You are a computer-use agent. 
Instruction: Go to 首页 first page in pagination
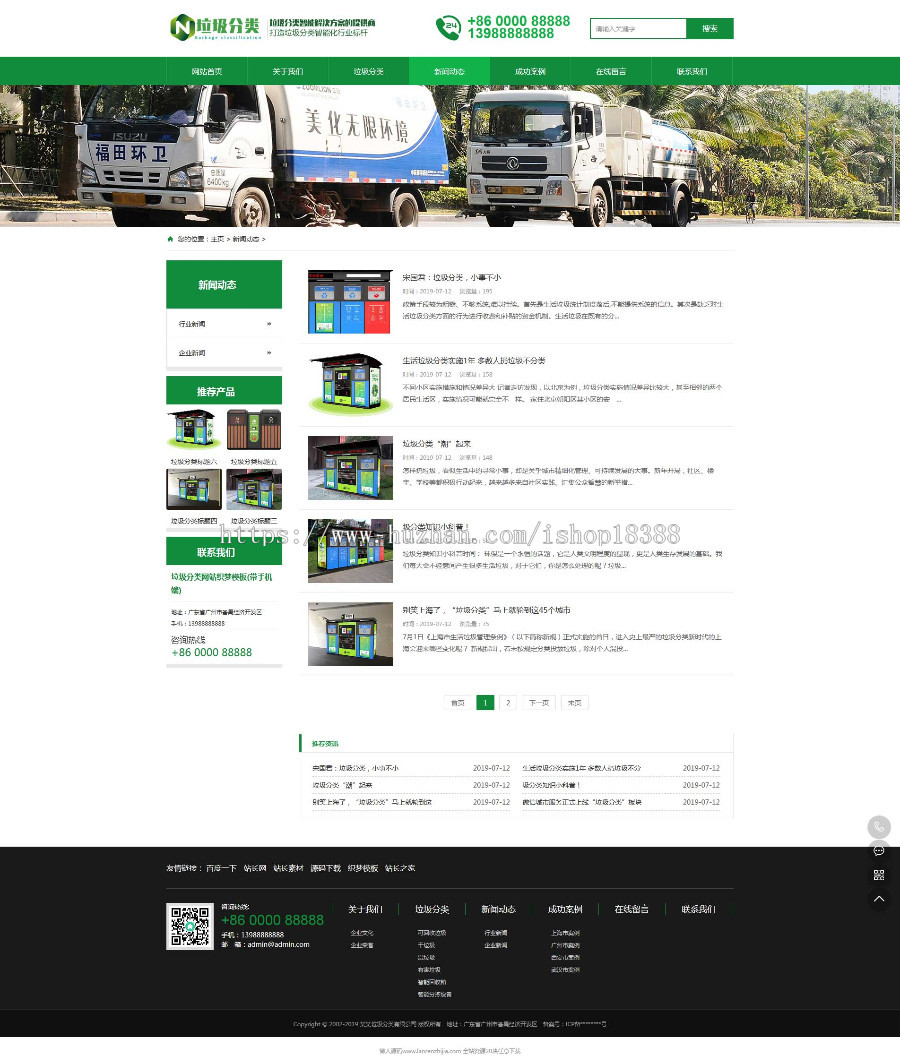(458, 703)
